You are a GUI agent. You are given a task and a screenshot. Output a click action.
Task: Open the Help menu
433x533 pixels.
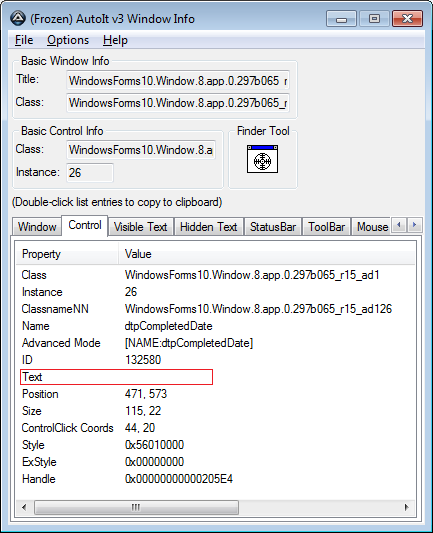tap(116, 40)
